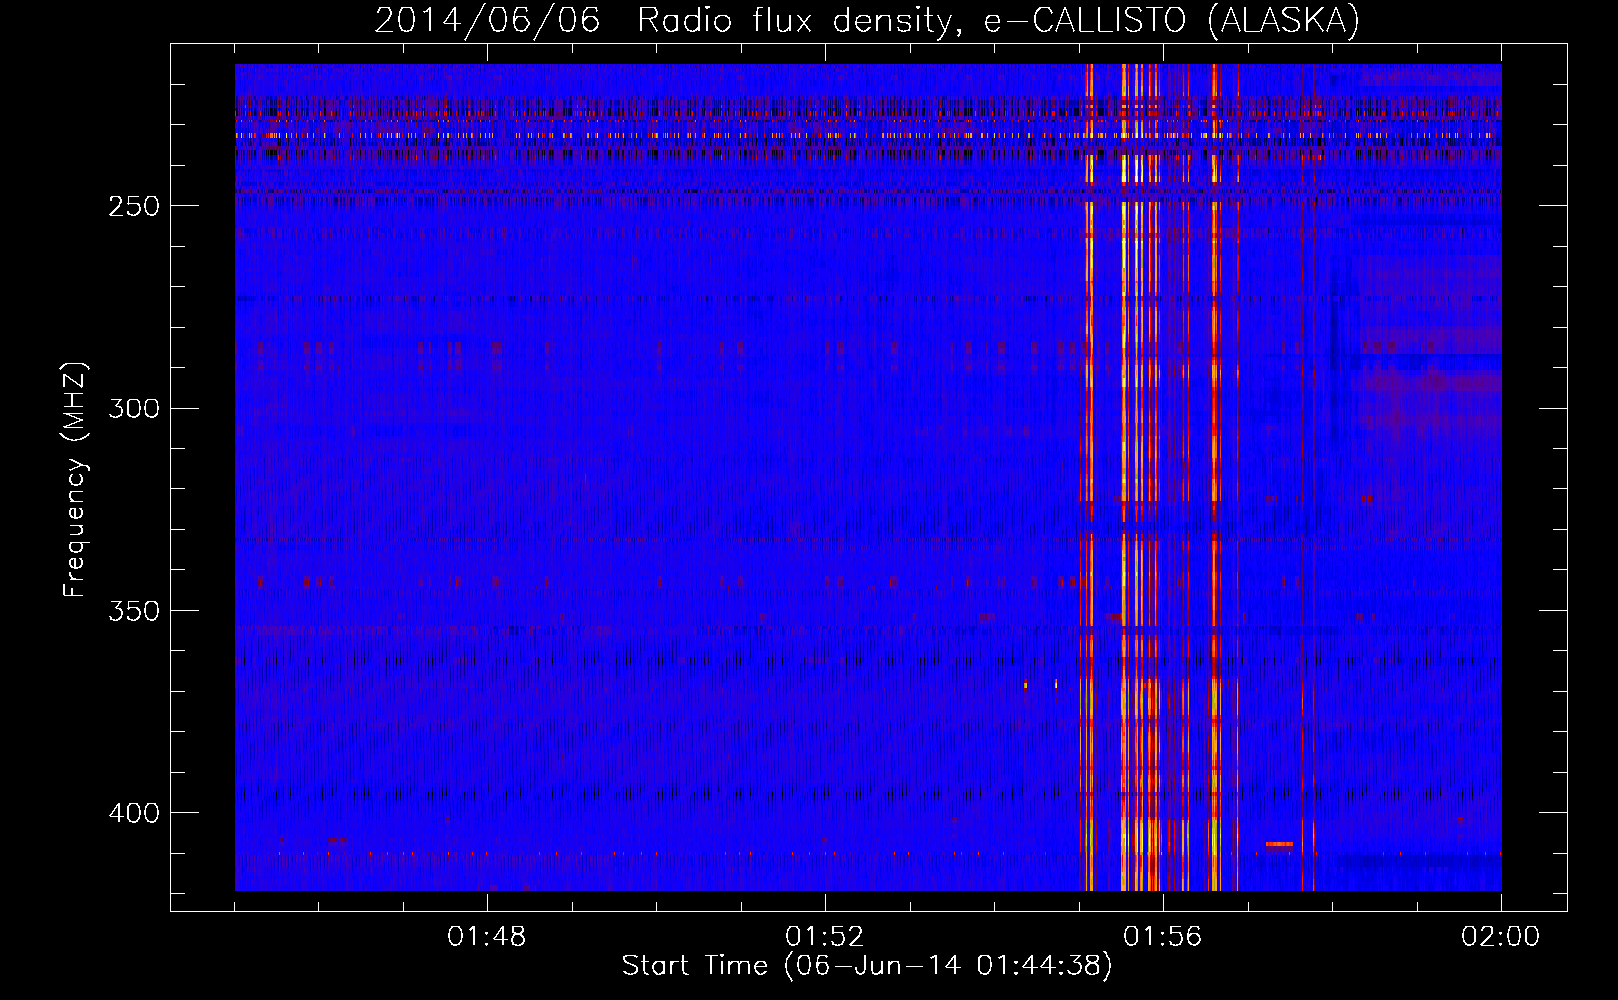Click the 02:00 time tick label

(x=1501, y=937)
